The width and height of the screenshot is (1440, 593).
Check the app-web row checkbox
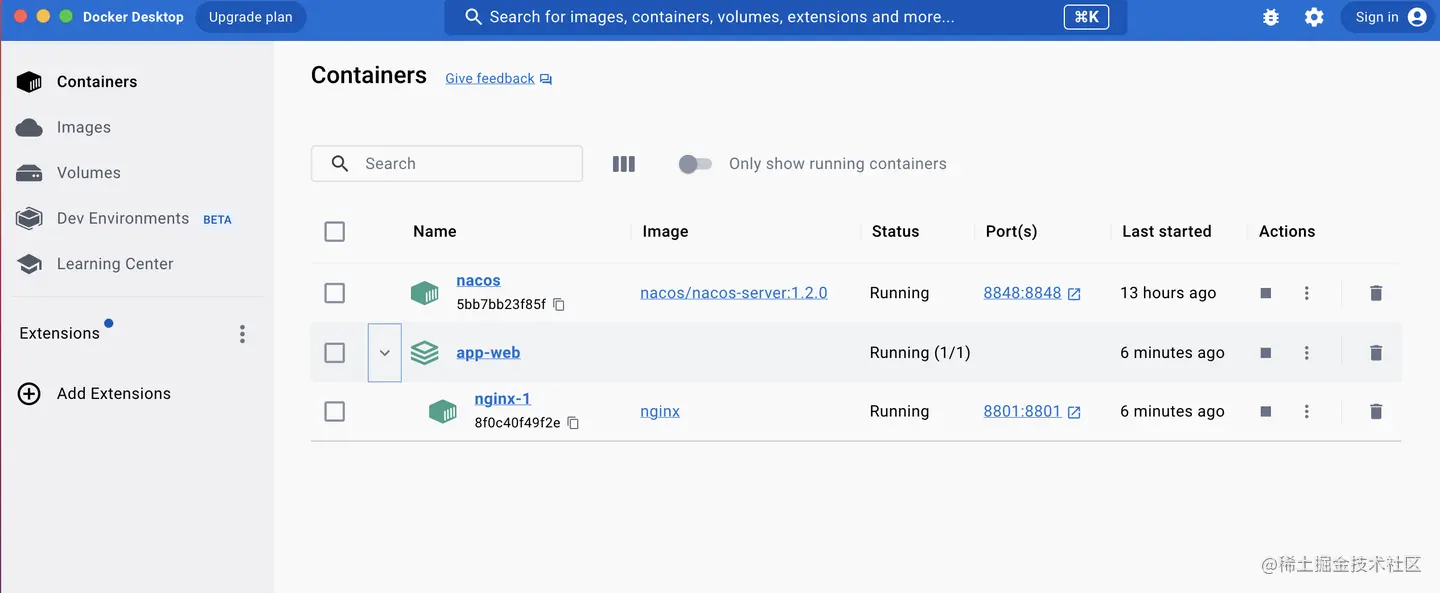point(335,353)
